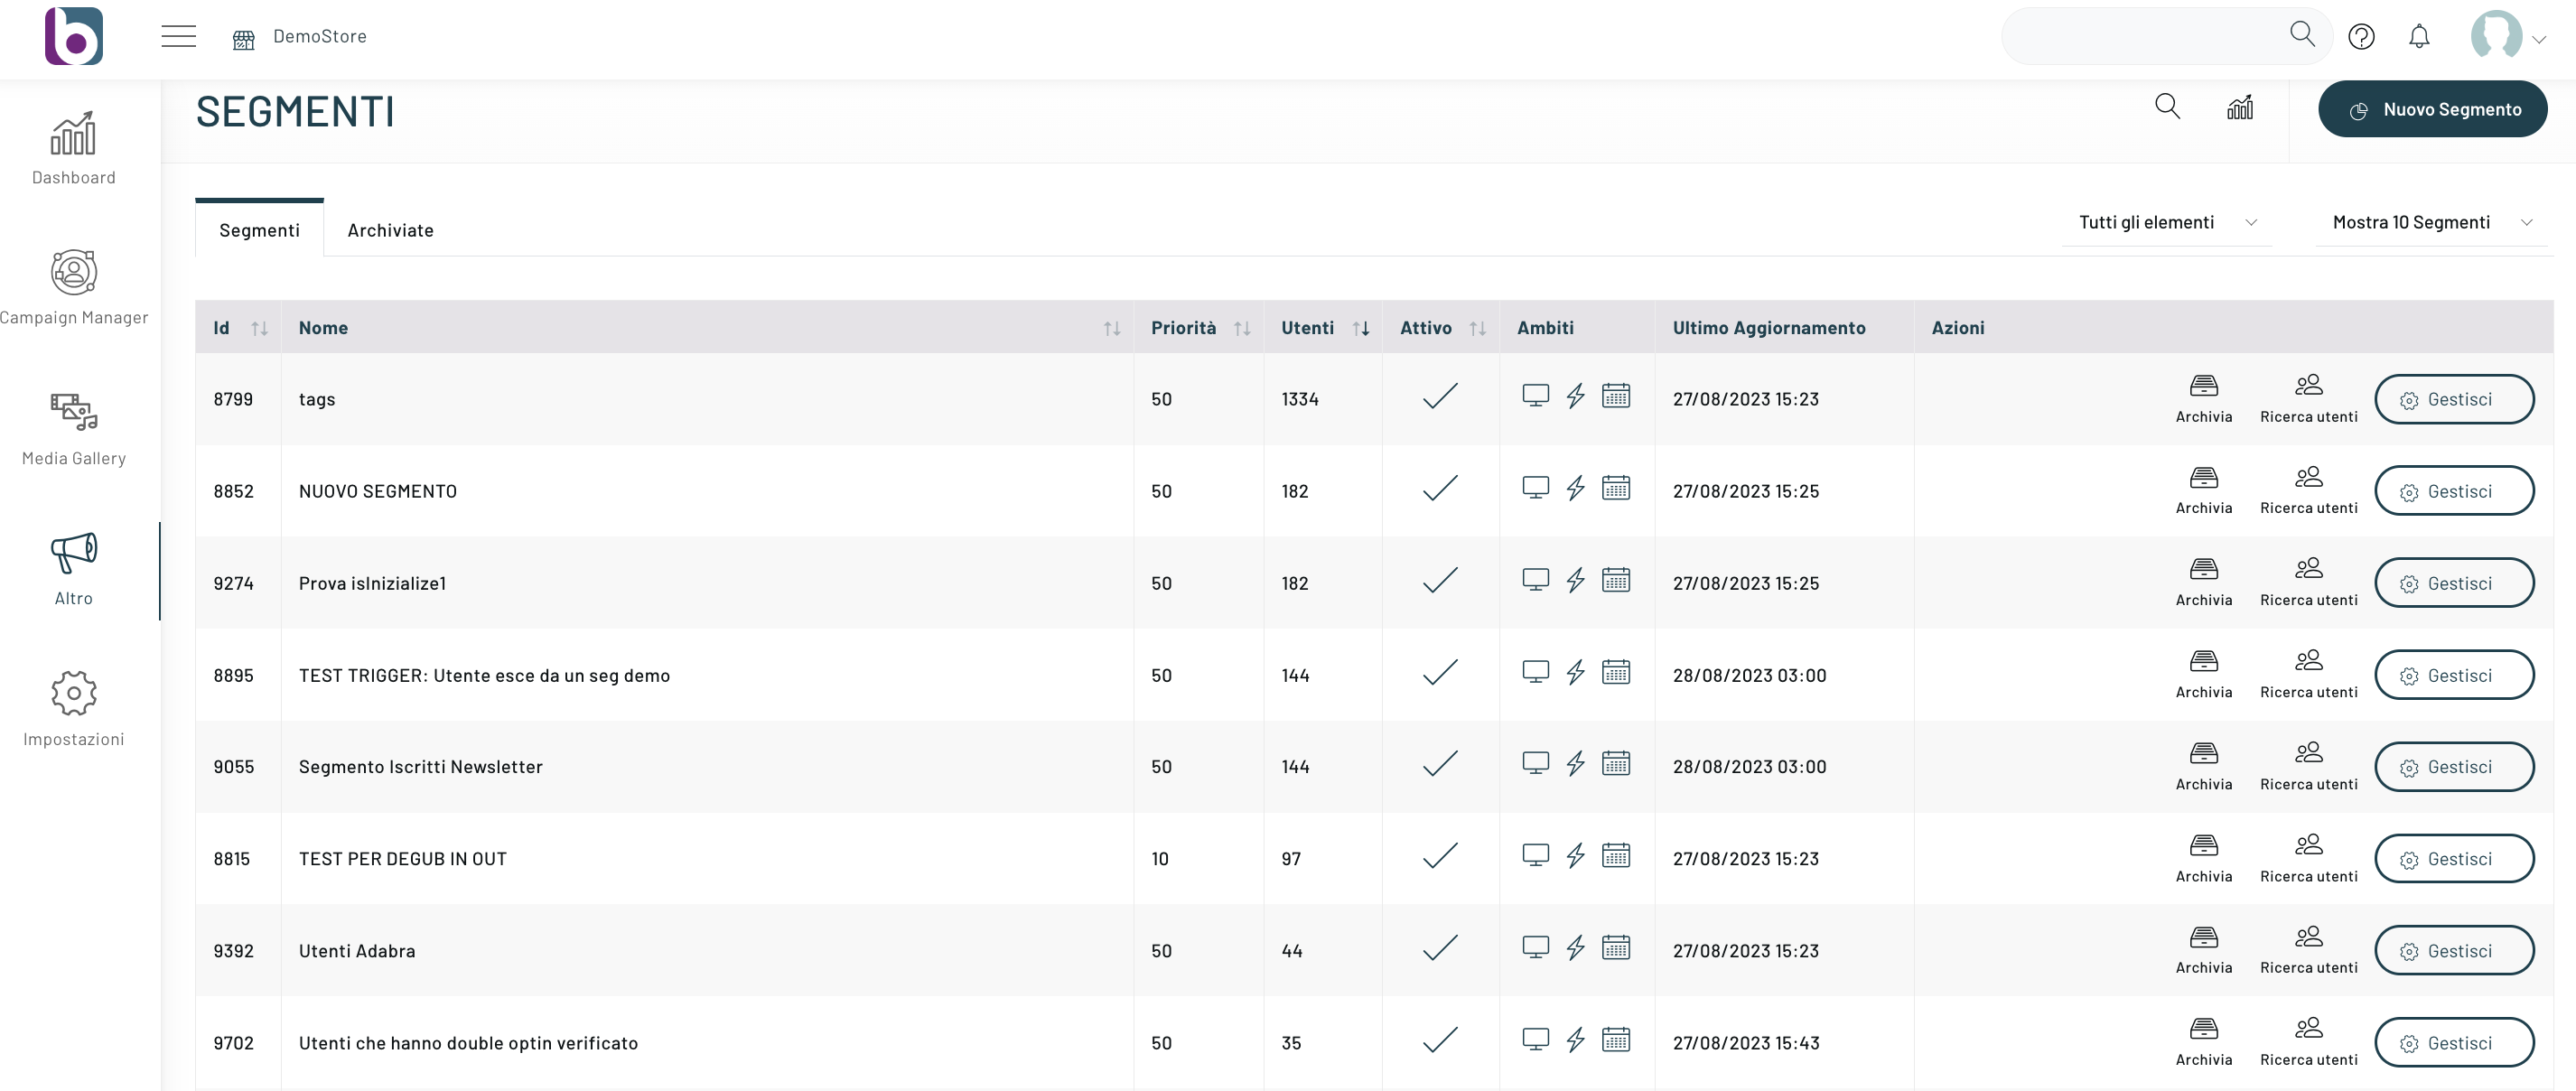2576x1091 pixels.
Task: Open segment statistics chart icon
Action: tap(2240, 107)
